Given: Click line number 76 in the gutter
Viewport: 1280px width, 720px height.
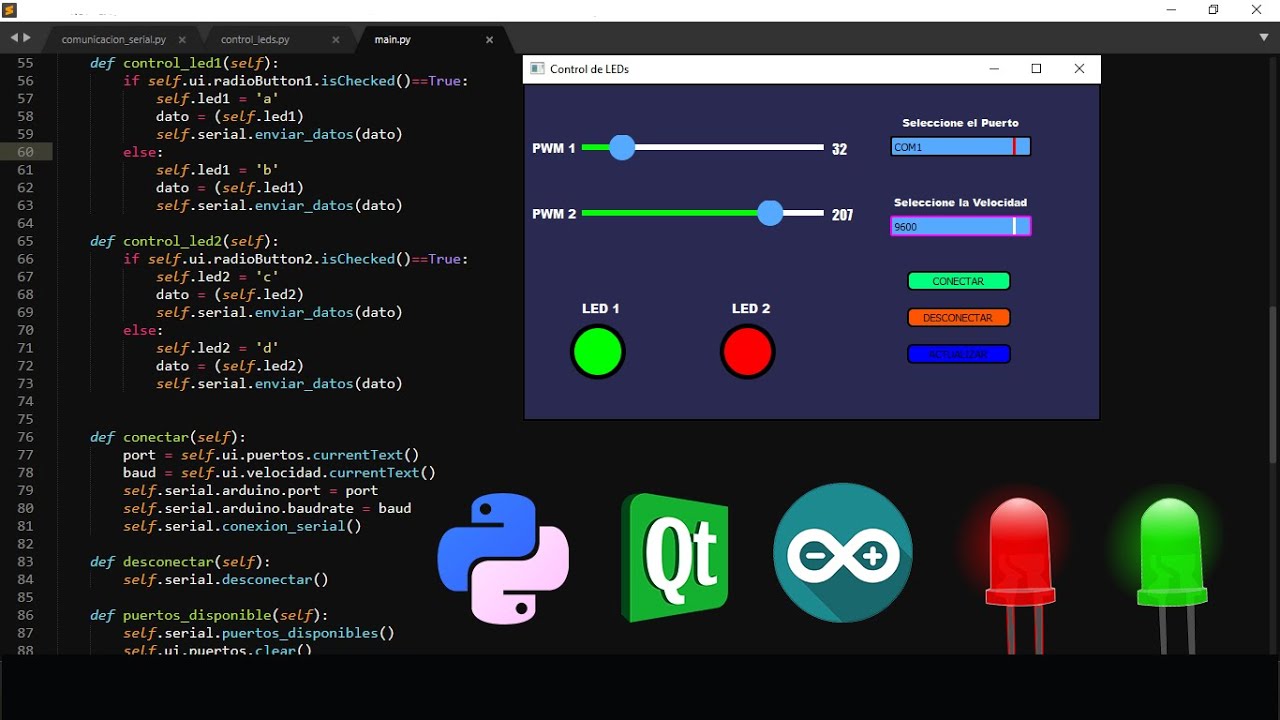Looking at the screenshot, I should click(x=26, y=437).
